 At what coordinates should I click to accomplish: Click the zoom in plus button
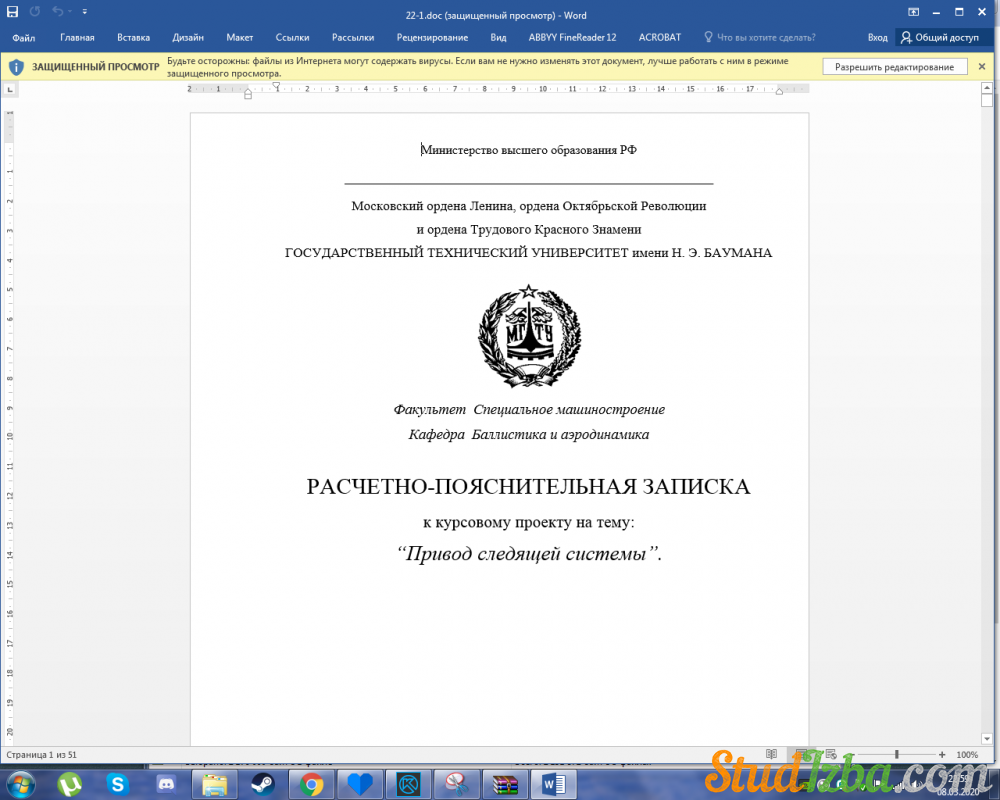click(942, 755)
